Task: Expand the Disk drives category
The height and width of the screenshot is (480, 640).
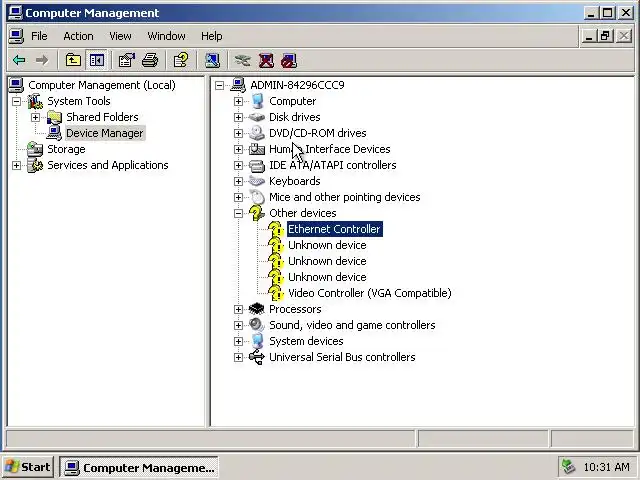Action: [x=238, y=117]
